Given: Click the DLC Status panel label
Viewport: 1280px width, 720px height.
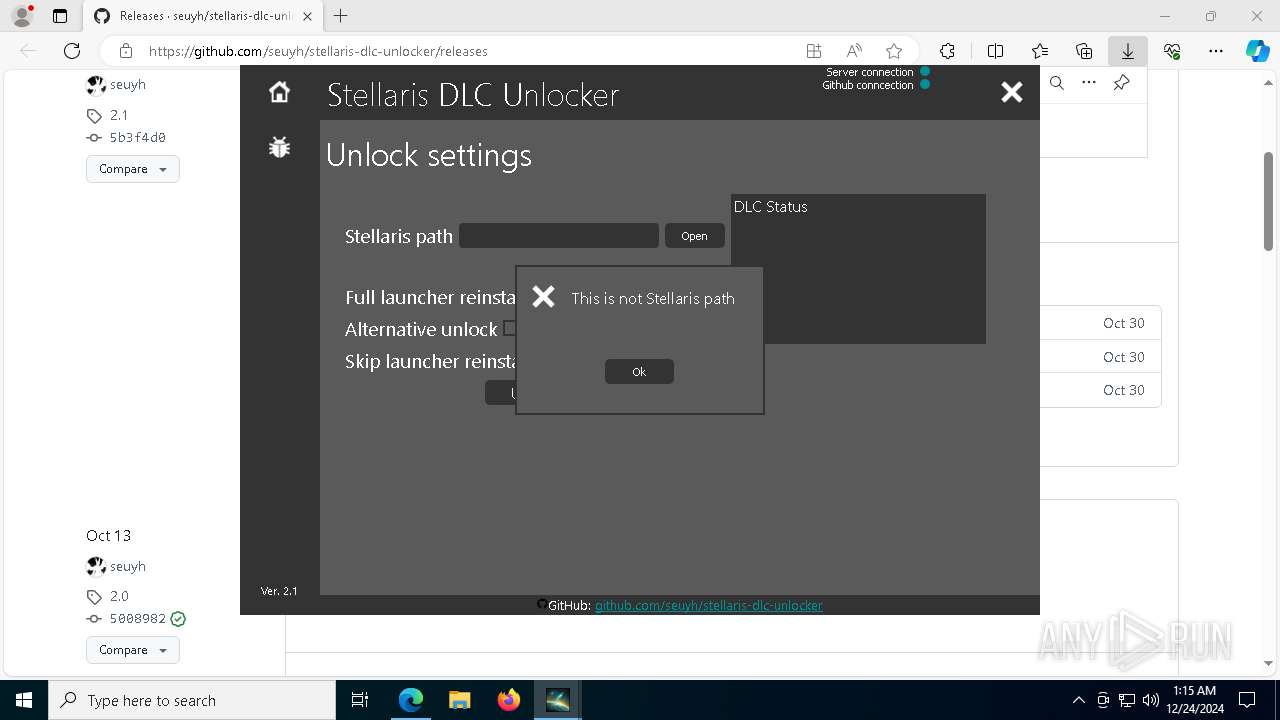Looking at the screenshot, I should point(770,207).
